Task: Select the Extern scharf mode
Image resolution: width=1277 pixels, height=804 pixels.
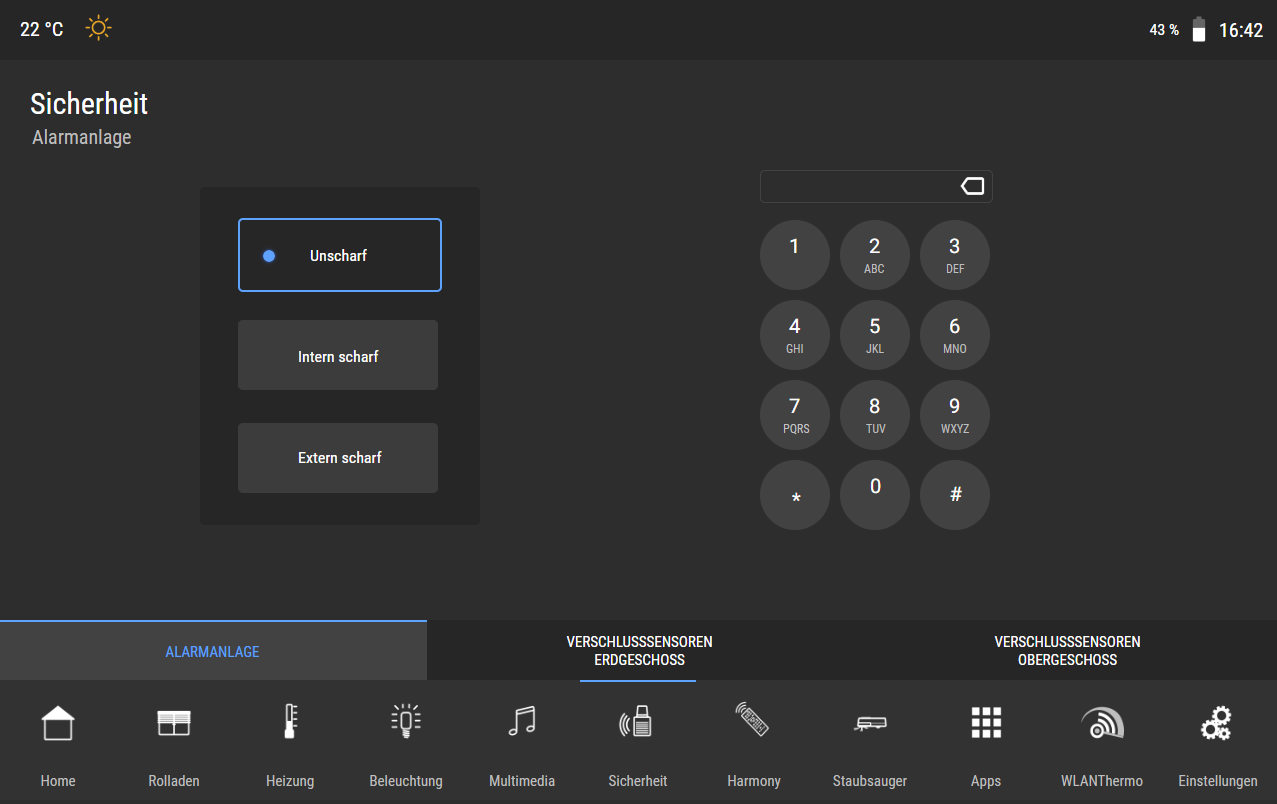Action: point(338,458)
